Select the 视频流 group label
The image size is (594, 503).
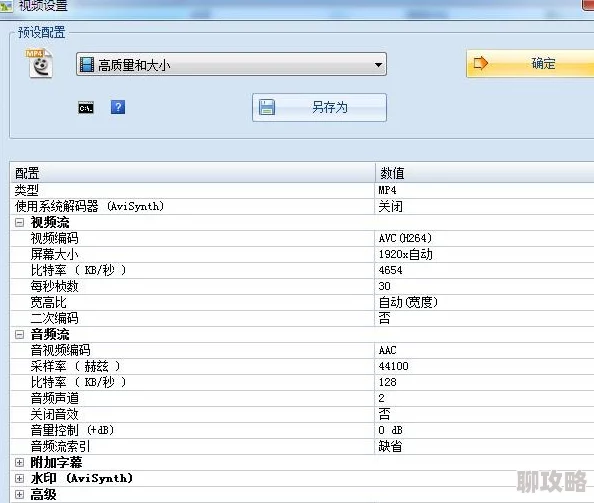pyautogui.click(x=50, y=222)
